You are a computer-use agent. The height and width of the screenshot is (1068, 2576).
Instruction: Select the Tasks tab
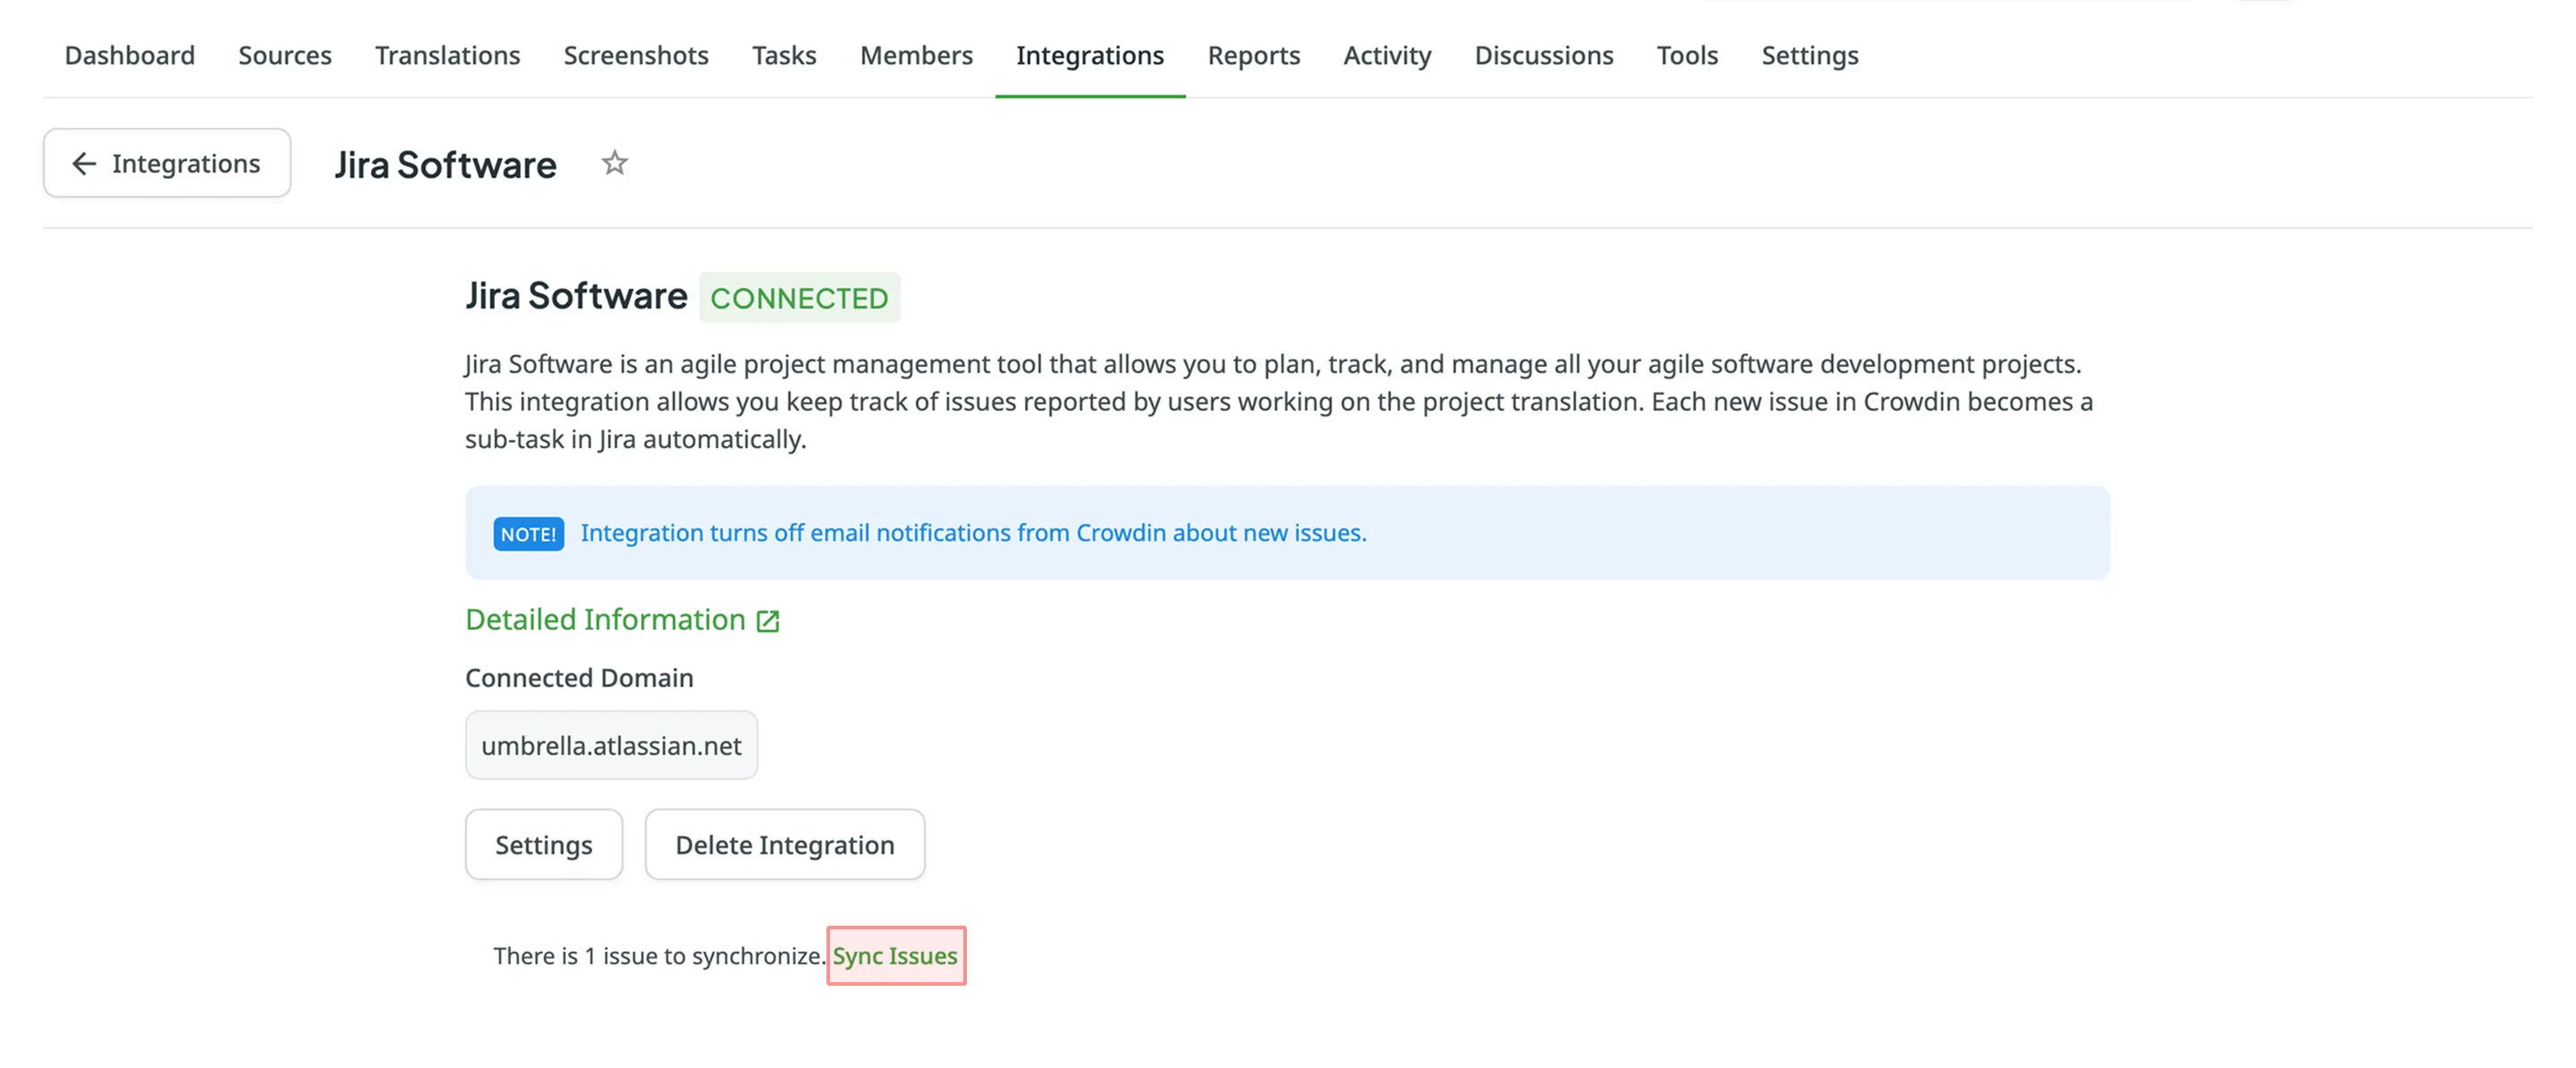pyautogui.click(x=784, y=55)
